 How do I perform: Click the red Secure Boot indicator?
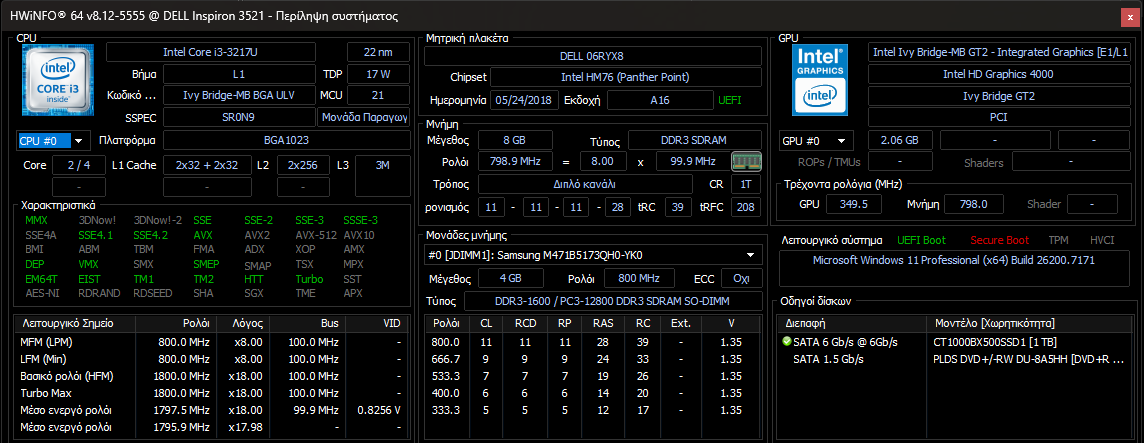[x=1000, y=240]
